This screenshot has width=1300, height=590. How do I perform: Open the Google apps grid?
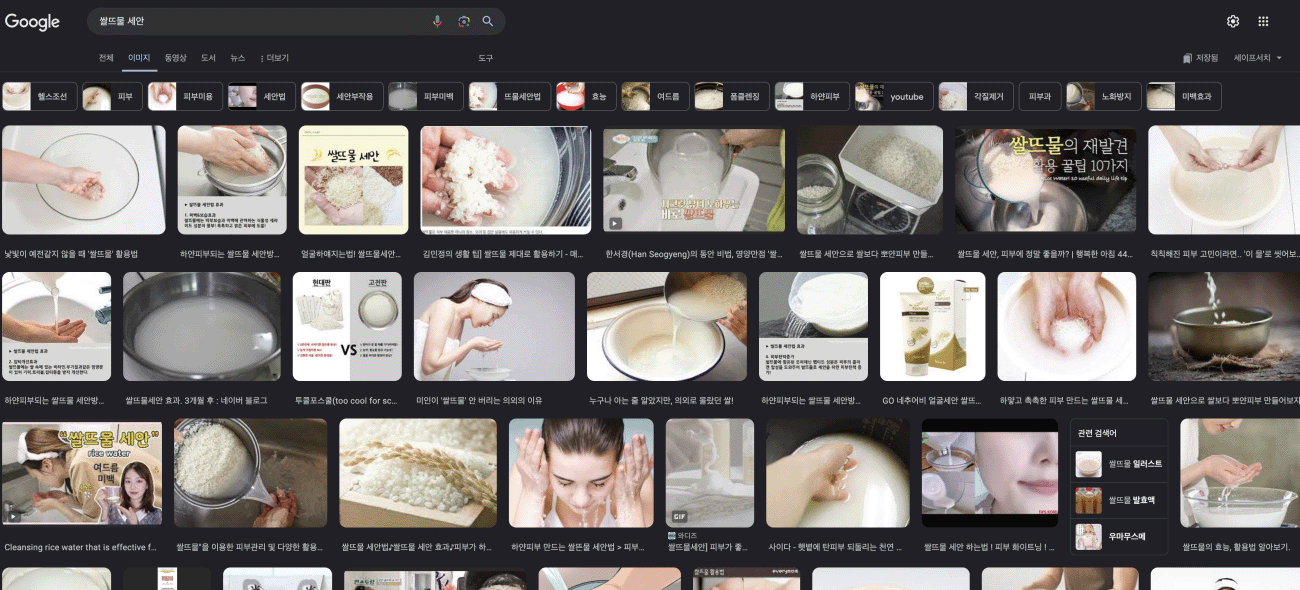click(1263, 21)
